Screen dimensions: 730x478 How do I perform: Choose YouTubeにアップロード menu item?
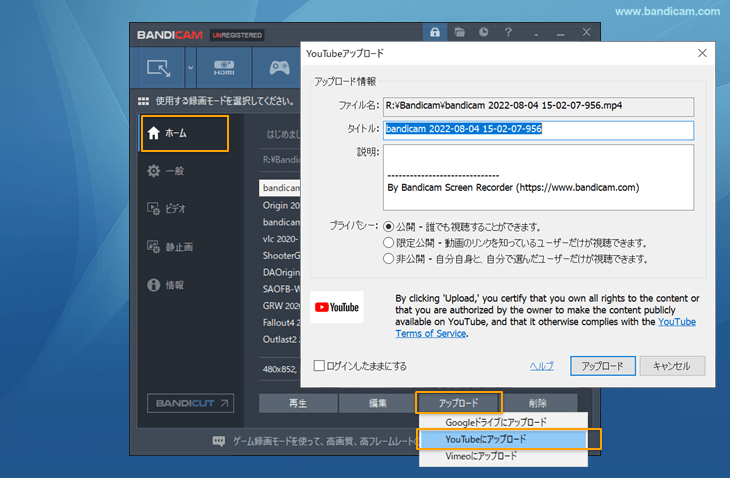click(x=503, y=439)
